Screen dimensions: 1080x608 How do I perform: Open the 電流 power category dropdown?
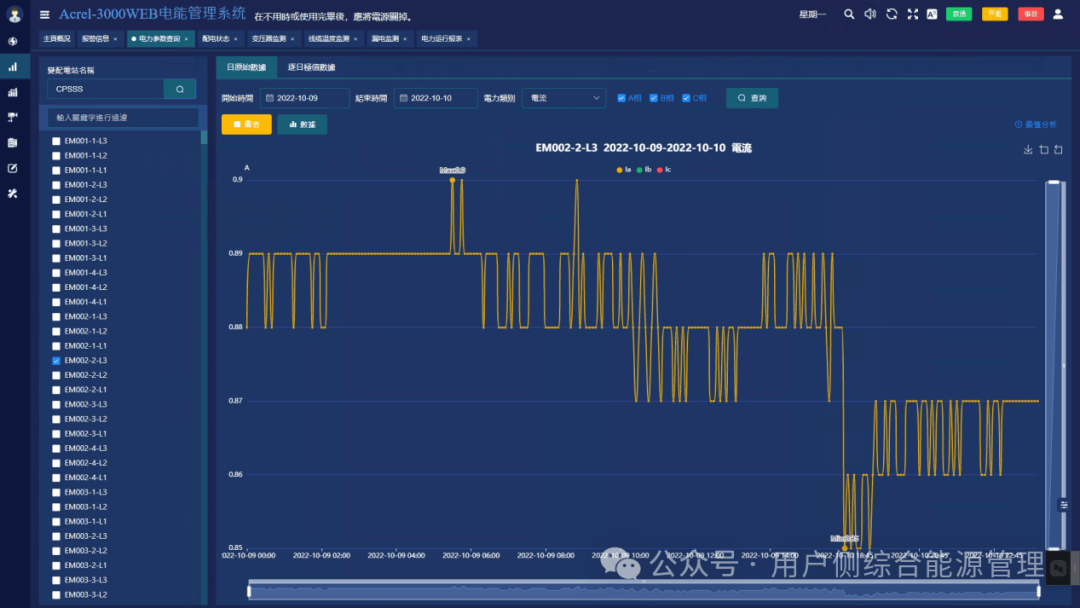pyautogui.click(x=564, y=98)
